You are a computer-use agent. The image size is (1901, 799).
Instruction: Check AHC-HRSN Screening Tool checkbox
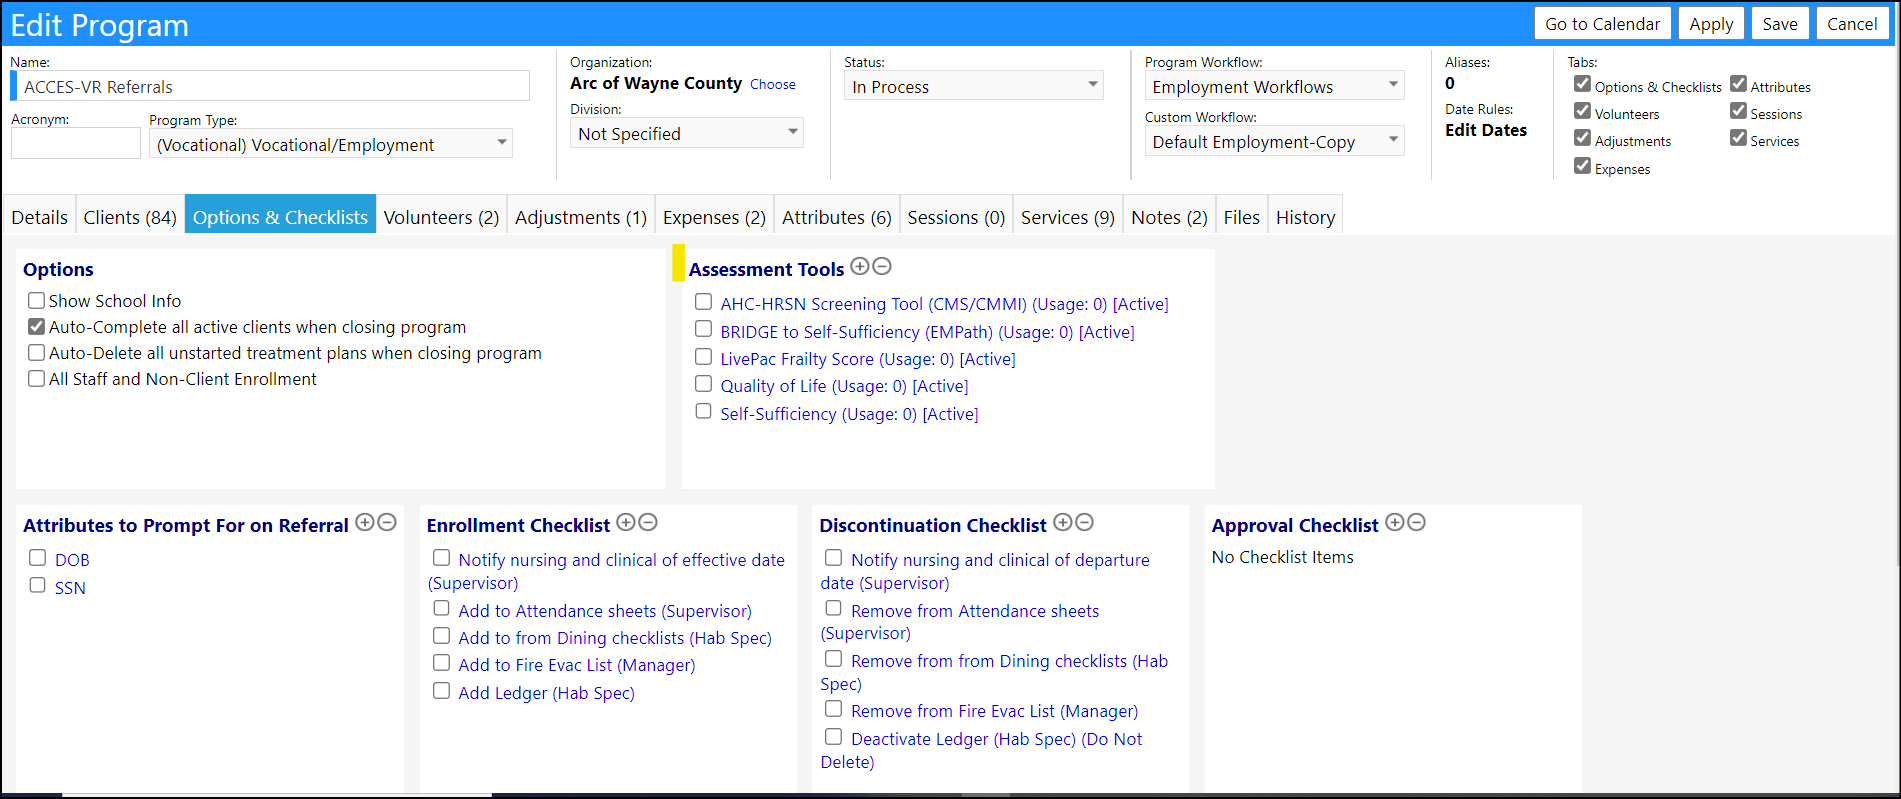[x=704, y=301]
